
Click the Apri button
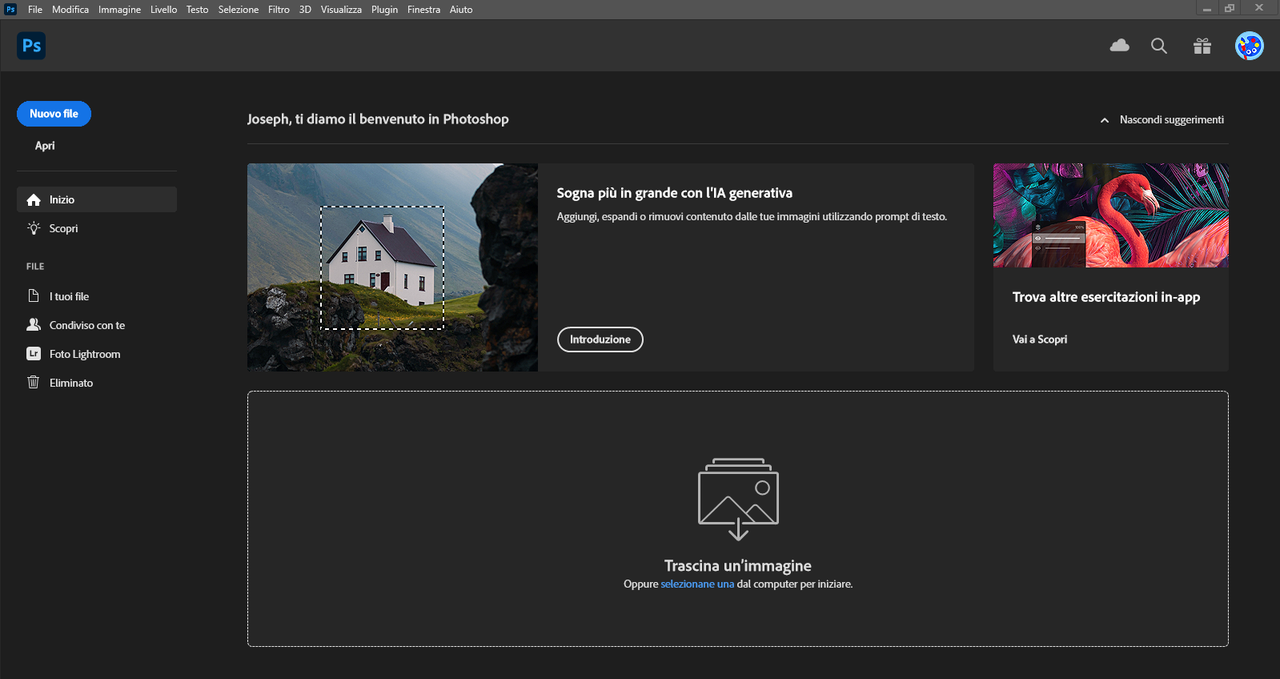click(45, 146)
